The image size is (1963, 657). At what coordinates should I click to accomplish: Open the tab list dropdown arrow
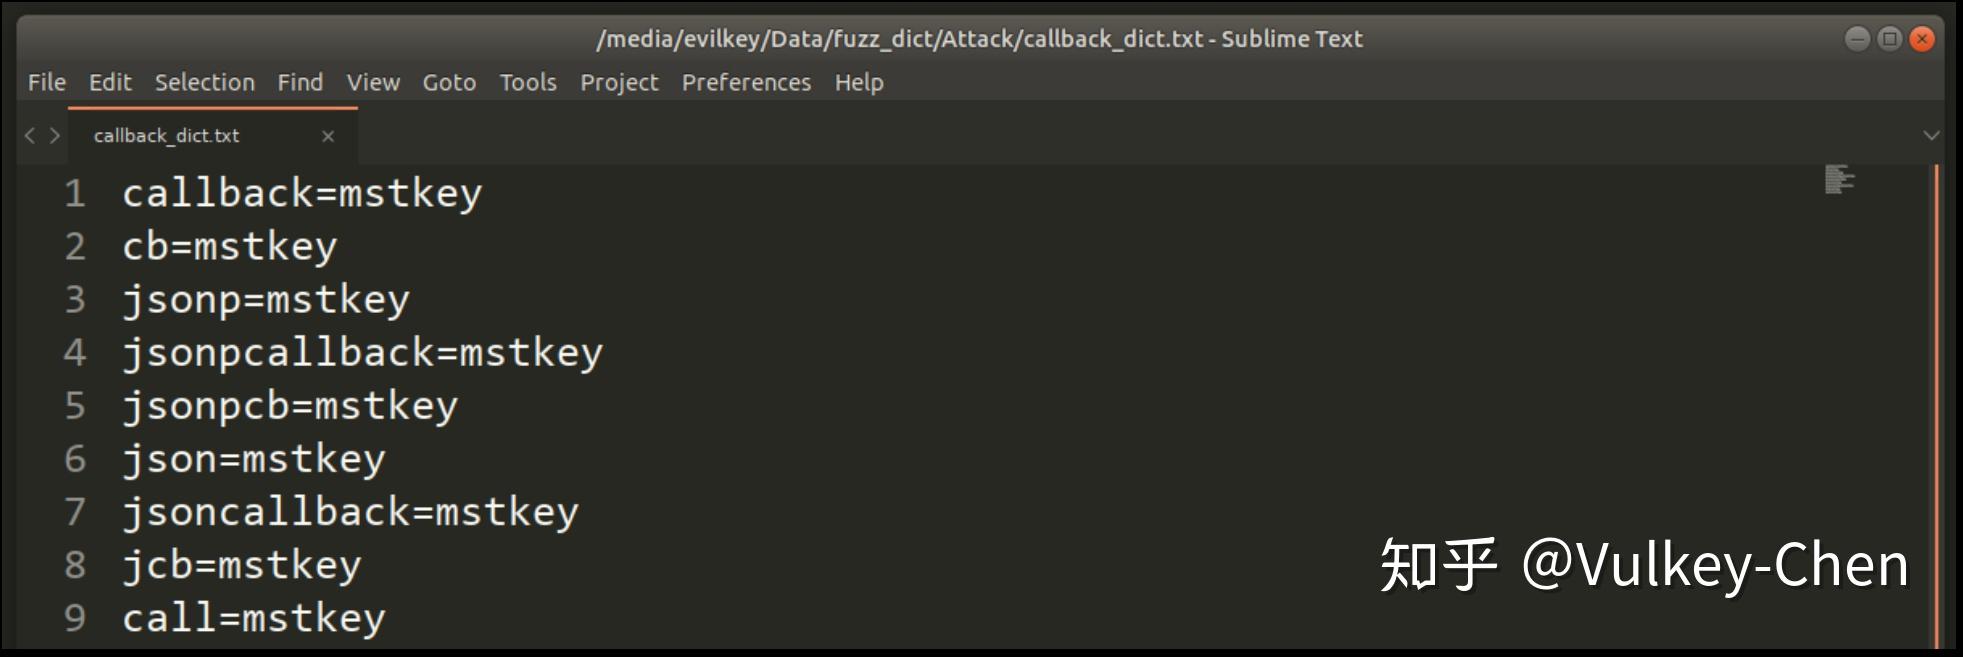1931,135
